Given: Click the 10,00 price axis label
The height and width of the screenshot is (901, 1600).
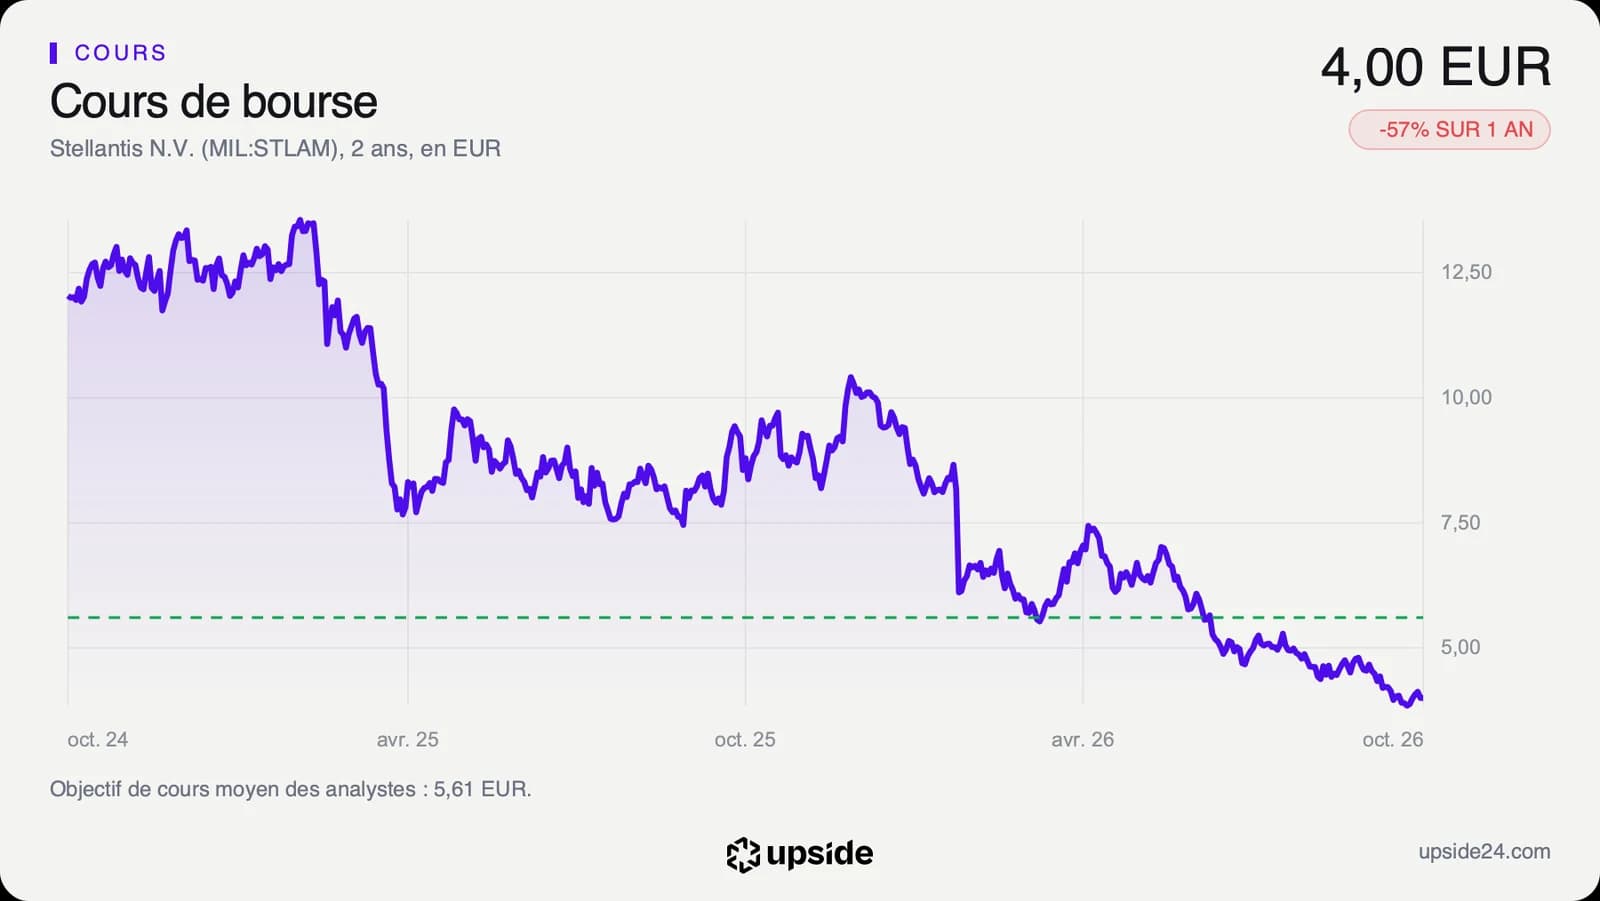Looking at the screenshot, I should click(x=1466, y=397).
